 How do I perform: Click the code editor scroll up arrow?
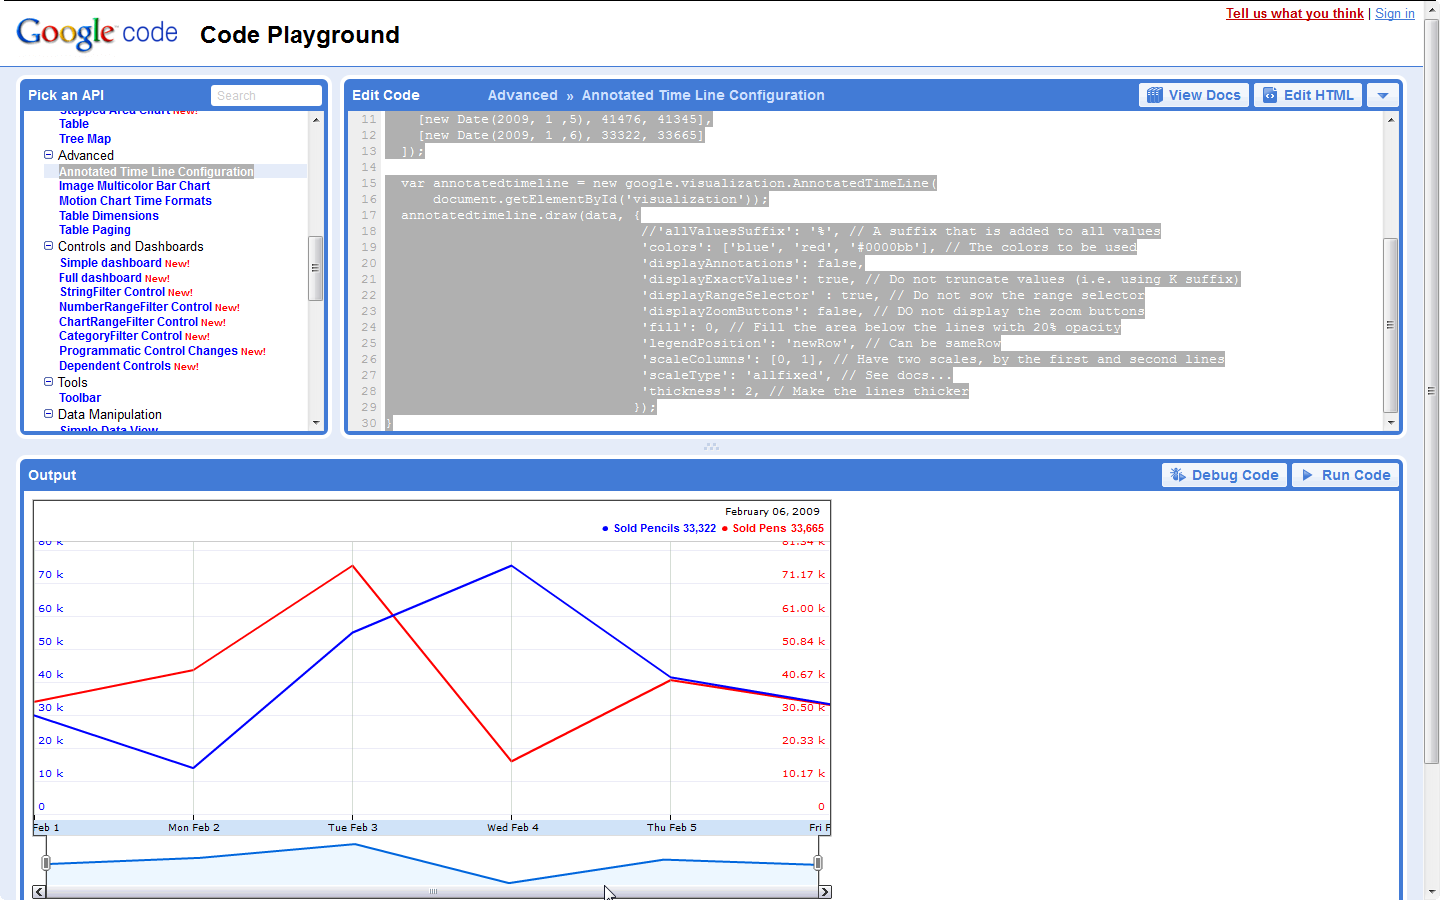pos(1390,120)
